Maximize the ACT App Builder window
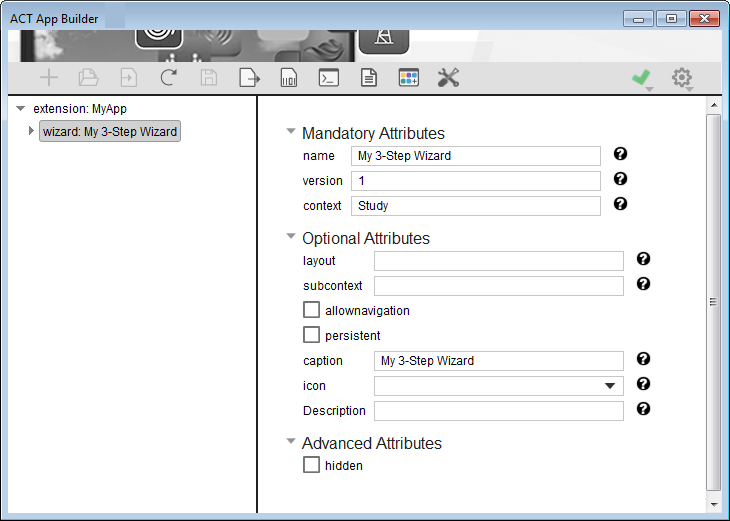The width and height of the screenshot is (730, 521). pos(671,19)
